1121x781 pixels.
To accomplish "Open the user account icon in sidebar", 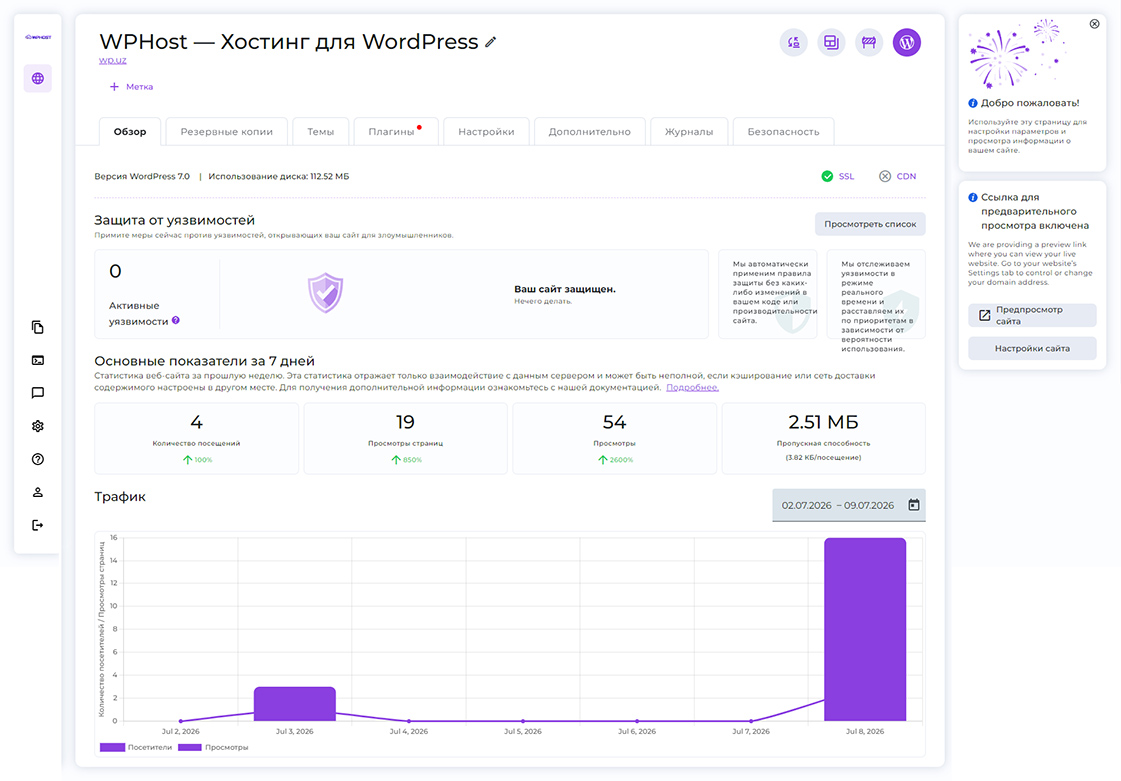I will tap(38, 492).
